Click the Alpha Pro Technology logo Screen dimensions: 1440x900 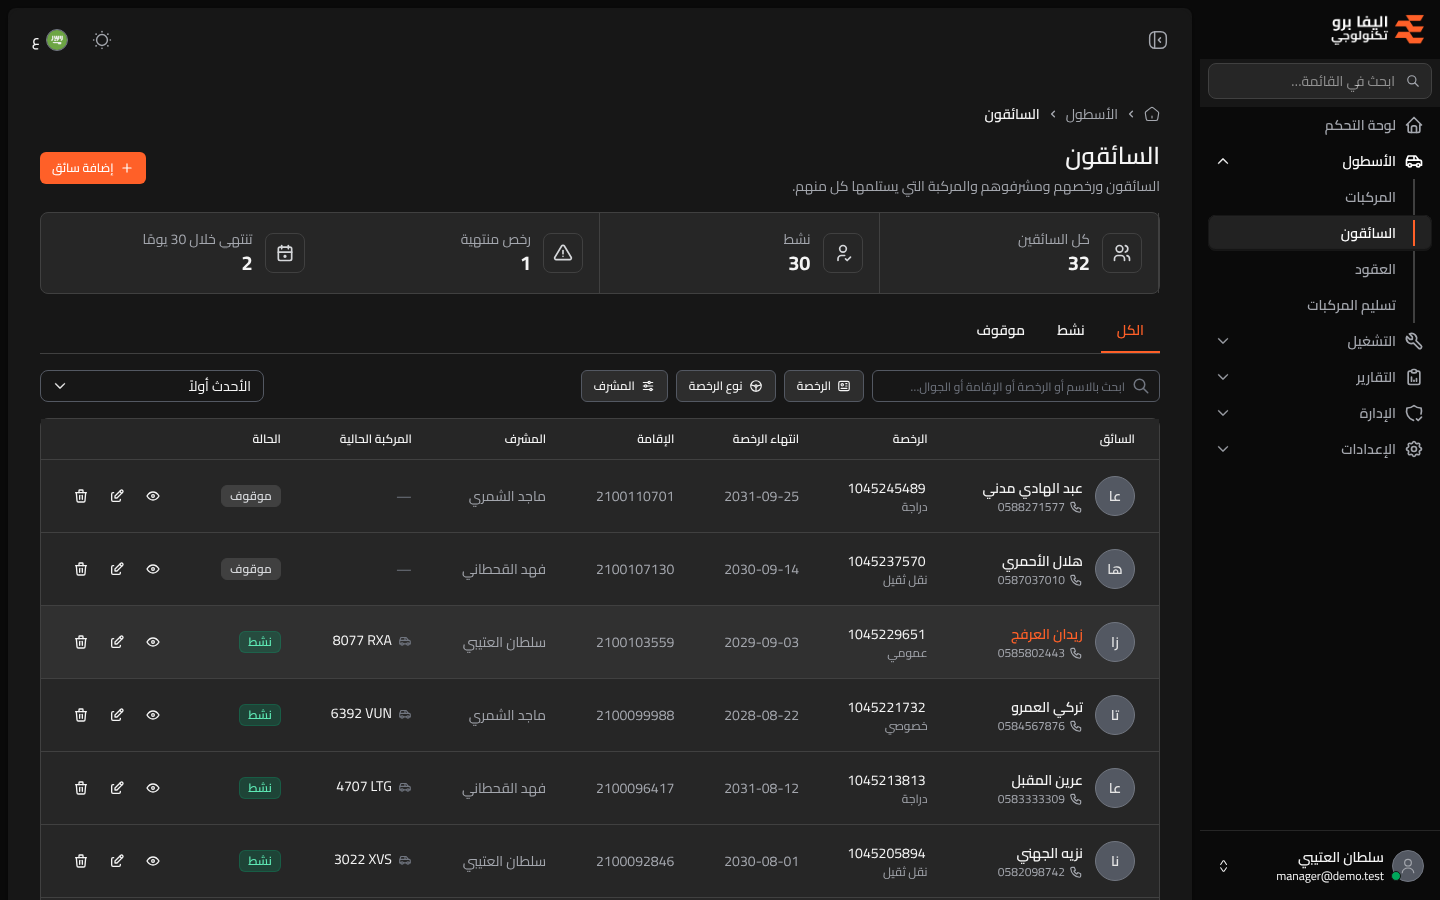pyautogui.click(x=1377, y=29)
